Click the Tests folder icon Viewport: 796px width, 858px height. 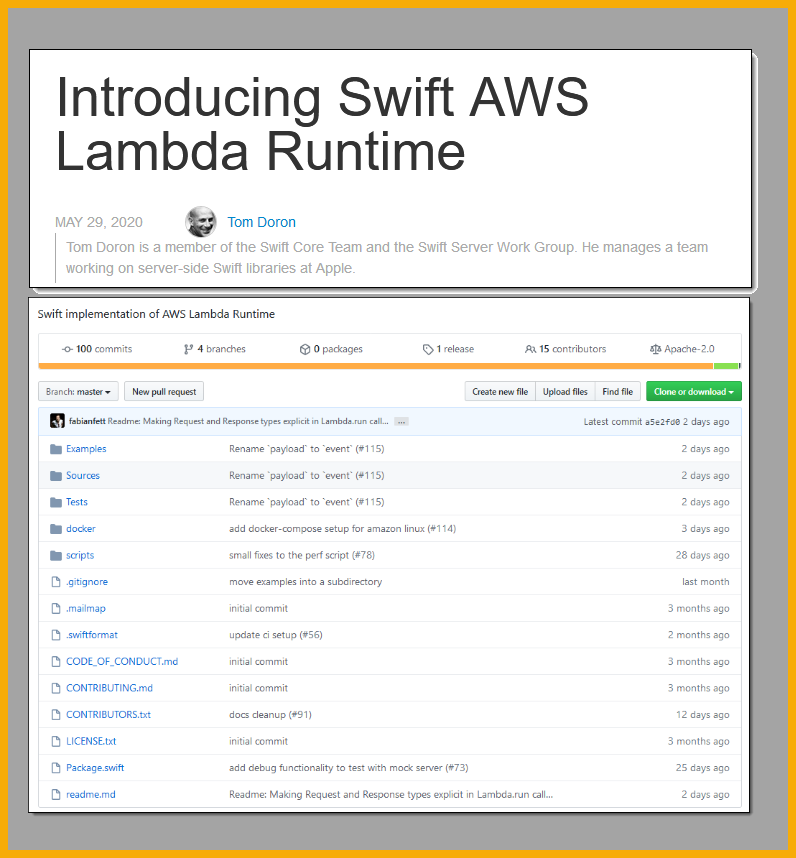(x=56, y=502)
